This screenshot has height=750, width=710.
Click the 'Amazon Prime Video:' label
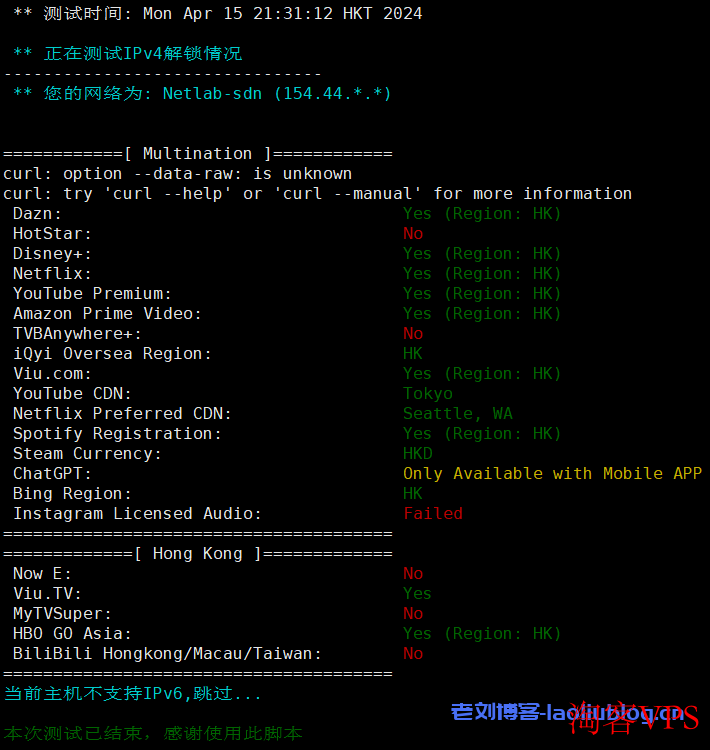107,314
